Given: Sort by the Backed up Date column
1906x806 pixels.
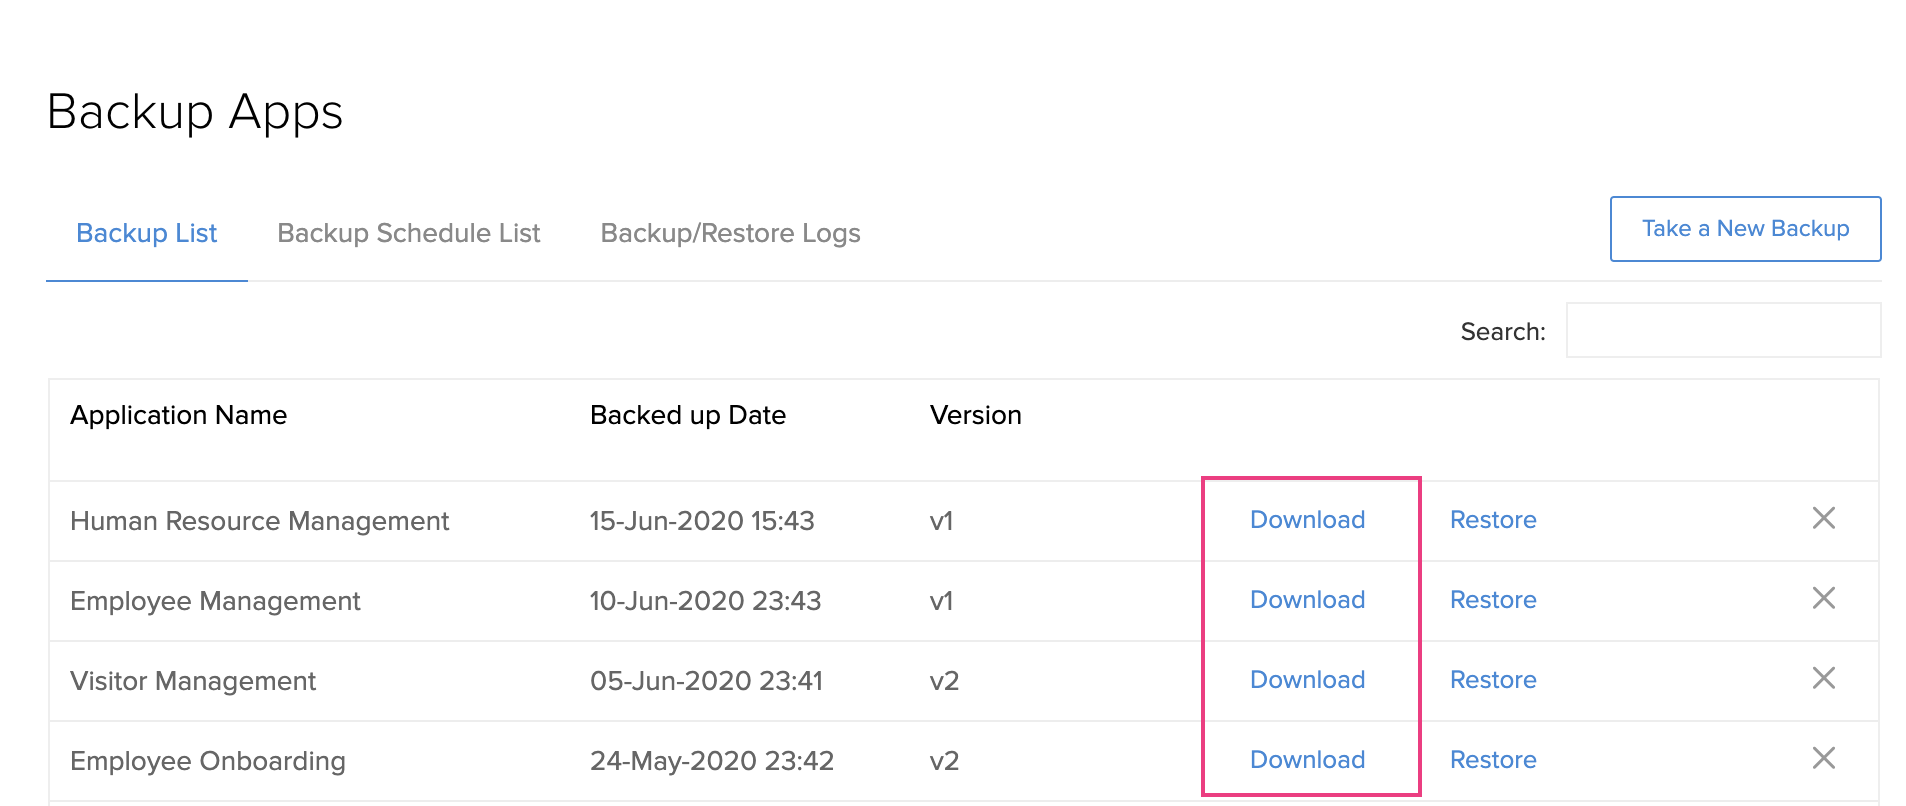Looking at the screenshot, I should 688,414.
